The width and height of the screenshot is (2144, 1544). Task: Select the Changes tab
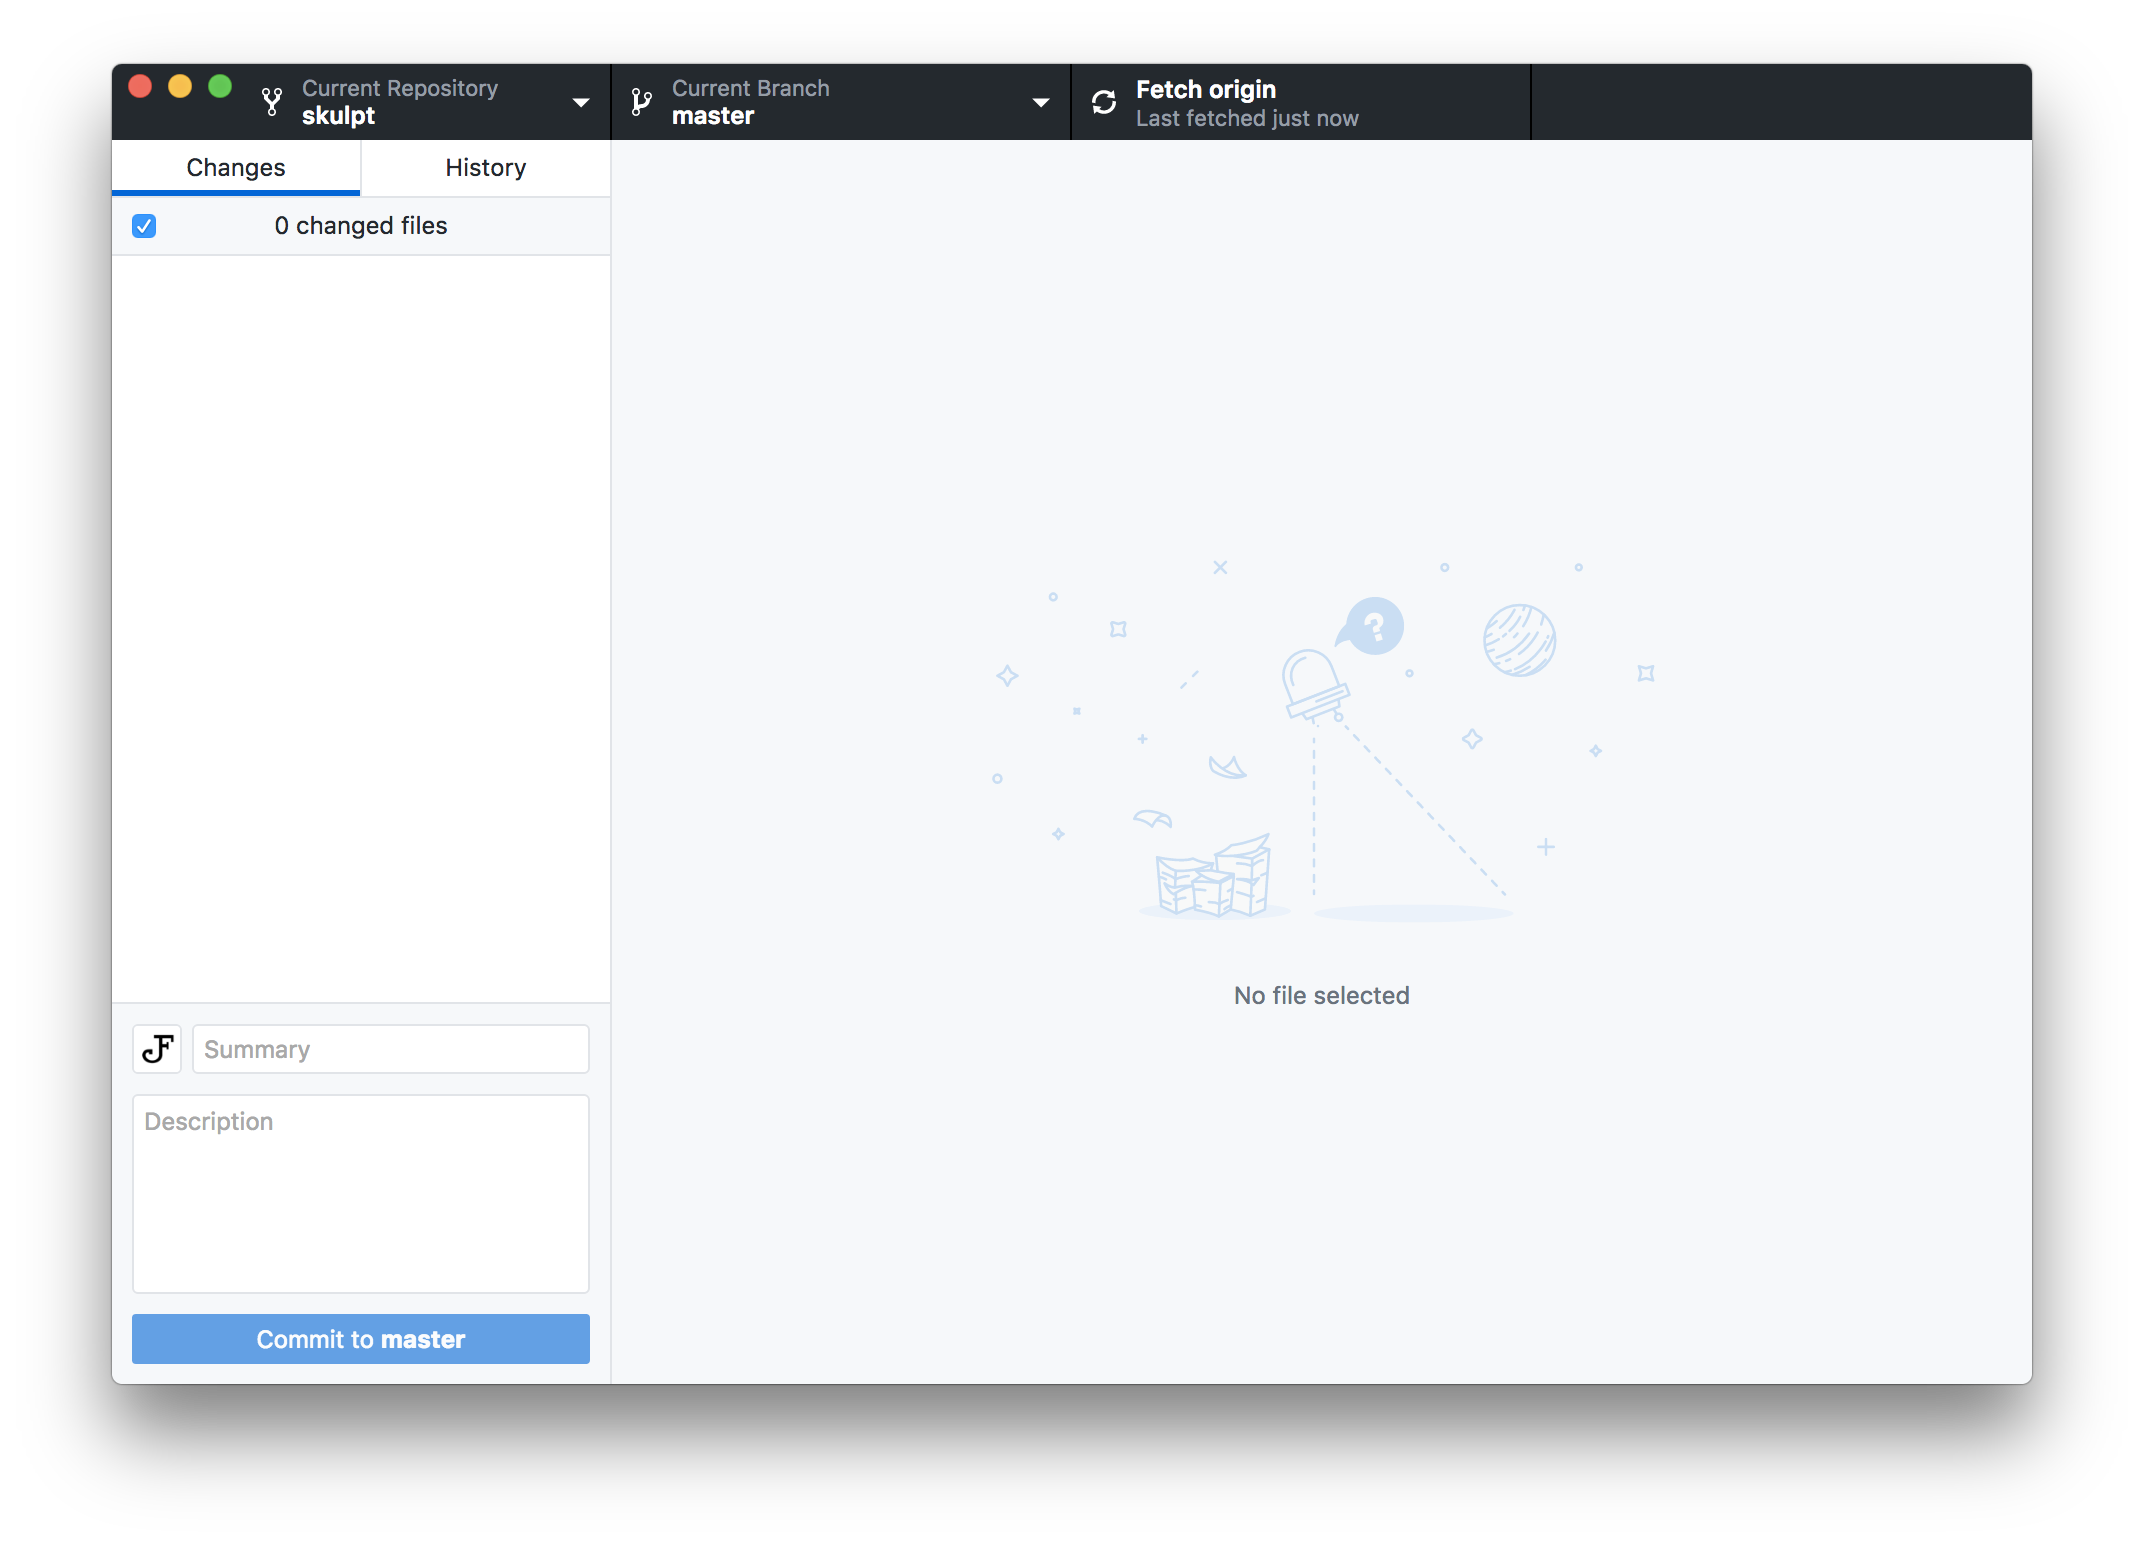236,167
